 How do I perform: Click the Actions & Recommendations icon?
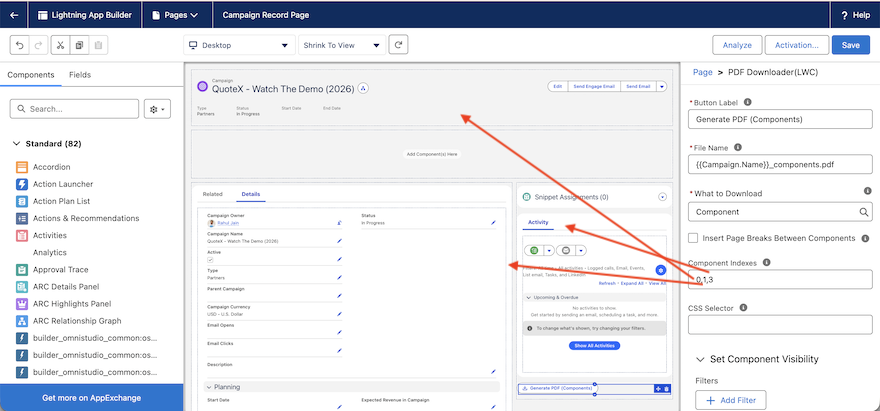[x=22, y=218]
